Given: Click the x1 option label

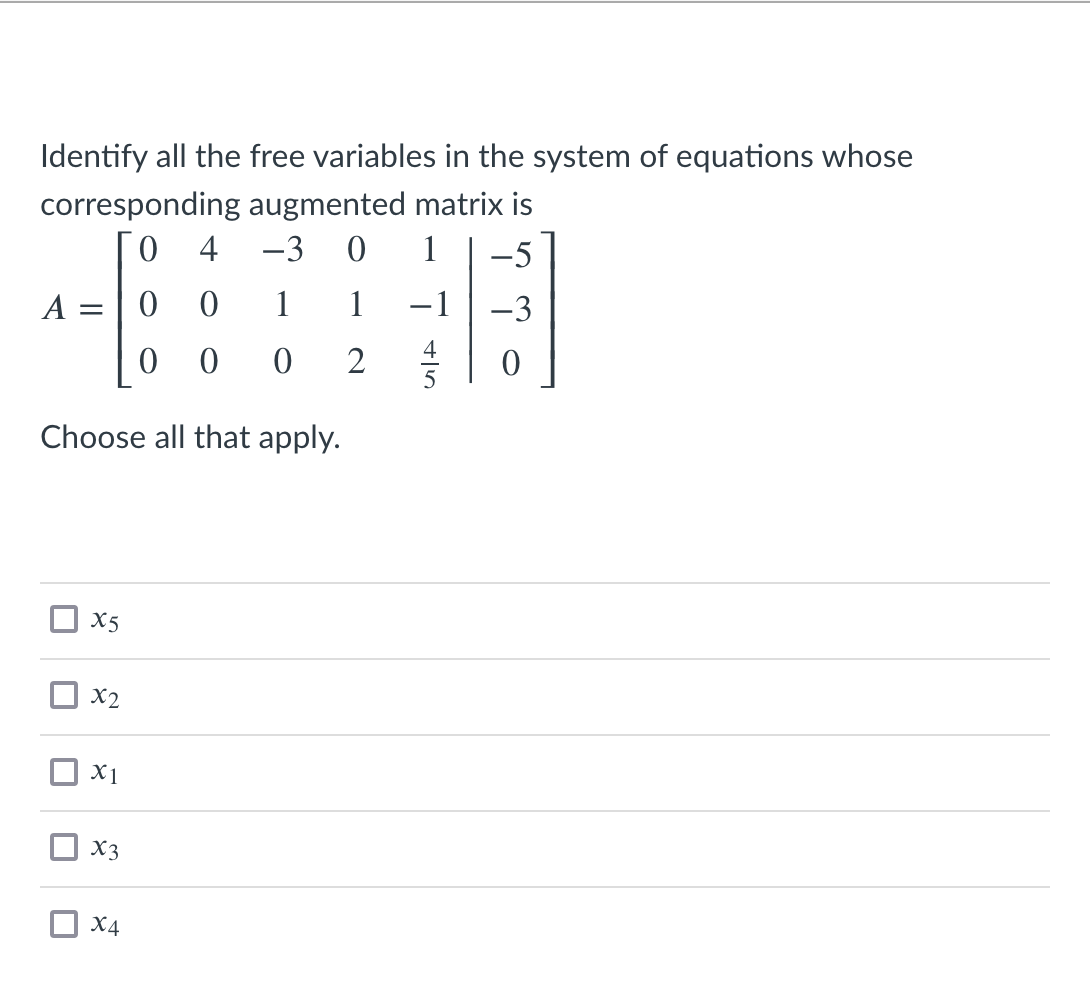Looking at the screenshot, I should pyautogui.click(x=103, y=773).
